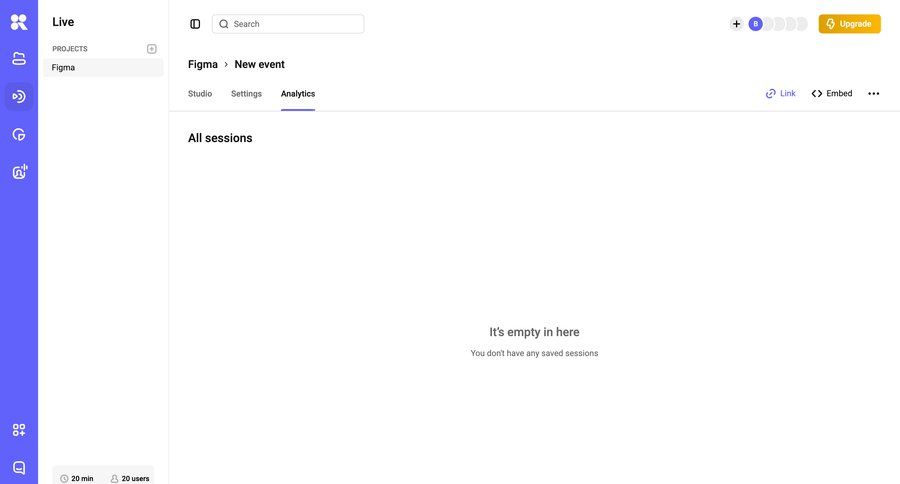Image resolution: width=900 pixels, height=484 pixels.
Task: Switch to the Studio tab
Action: point(200,94)
